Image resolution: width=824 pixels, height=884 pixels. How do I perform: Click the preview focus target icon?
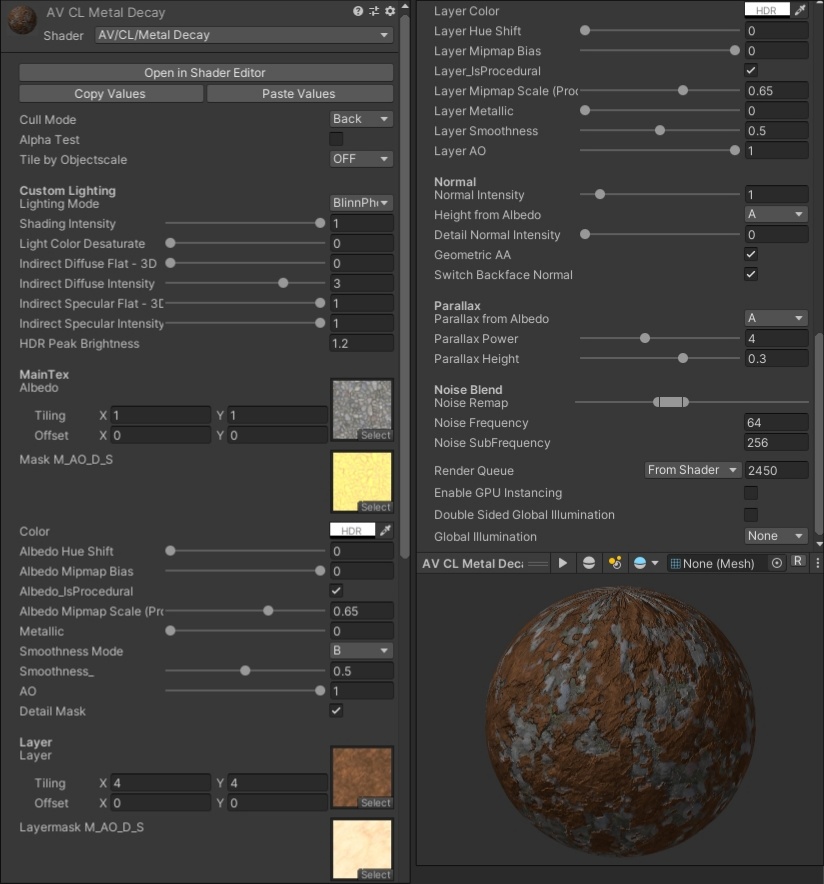pos(776,562)
